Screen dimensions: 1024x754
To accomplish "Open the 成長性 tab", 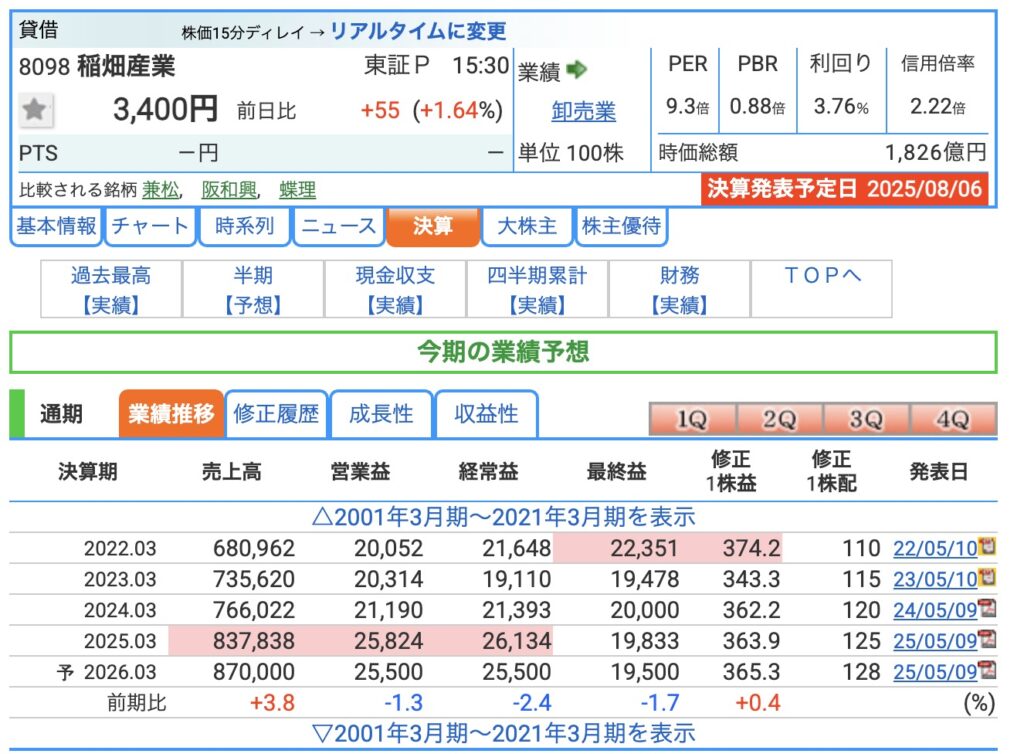I will coord(381,414).
